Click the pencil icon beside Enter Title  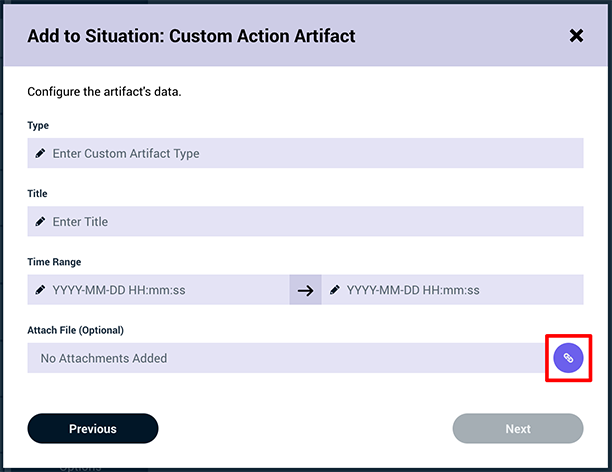[x=40, y=221]
